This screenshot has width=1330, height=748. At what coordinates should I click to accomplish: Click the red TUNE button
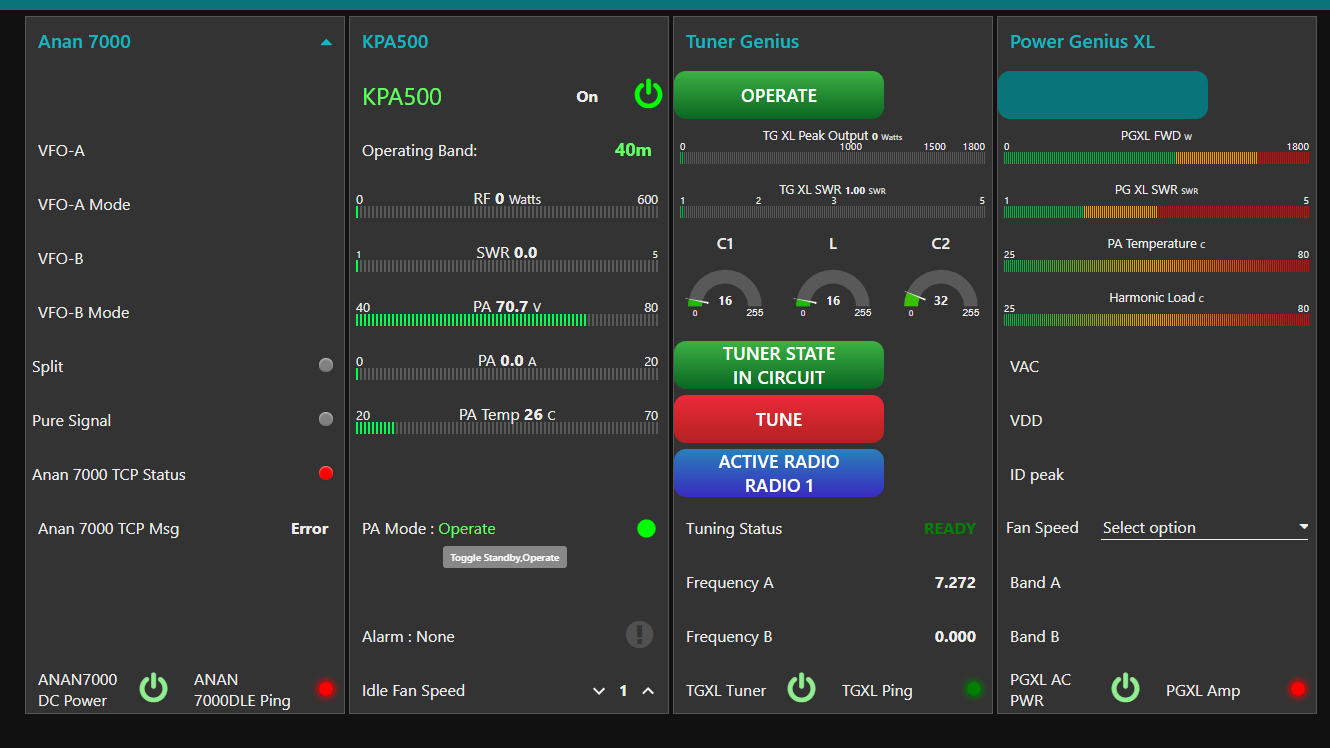pos(779,419)
